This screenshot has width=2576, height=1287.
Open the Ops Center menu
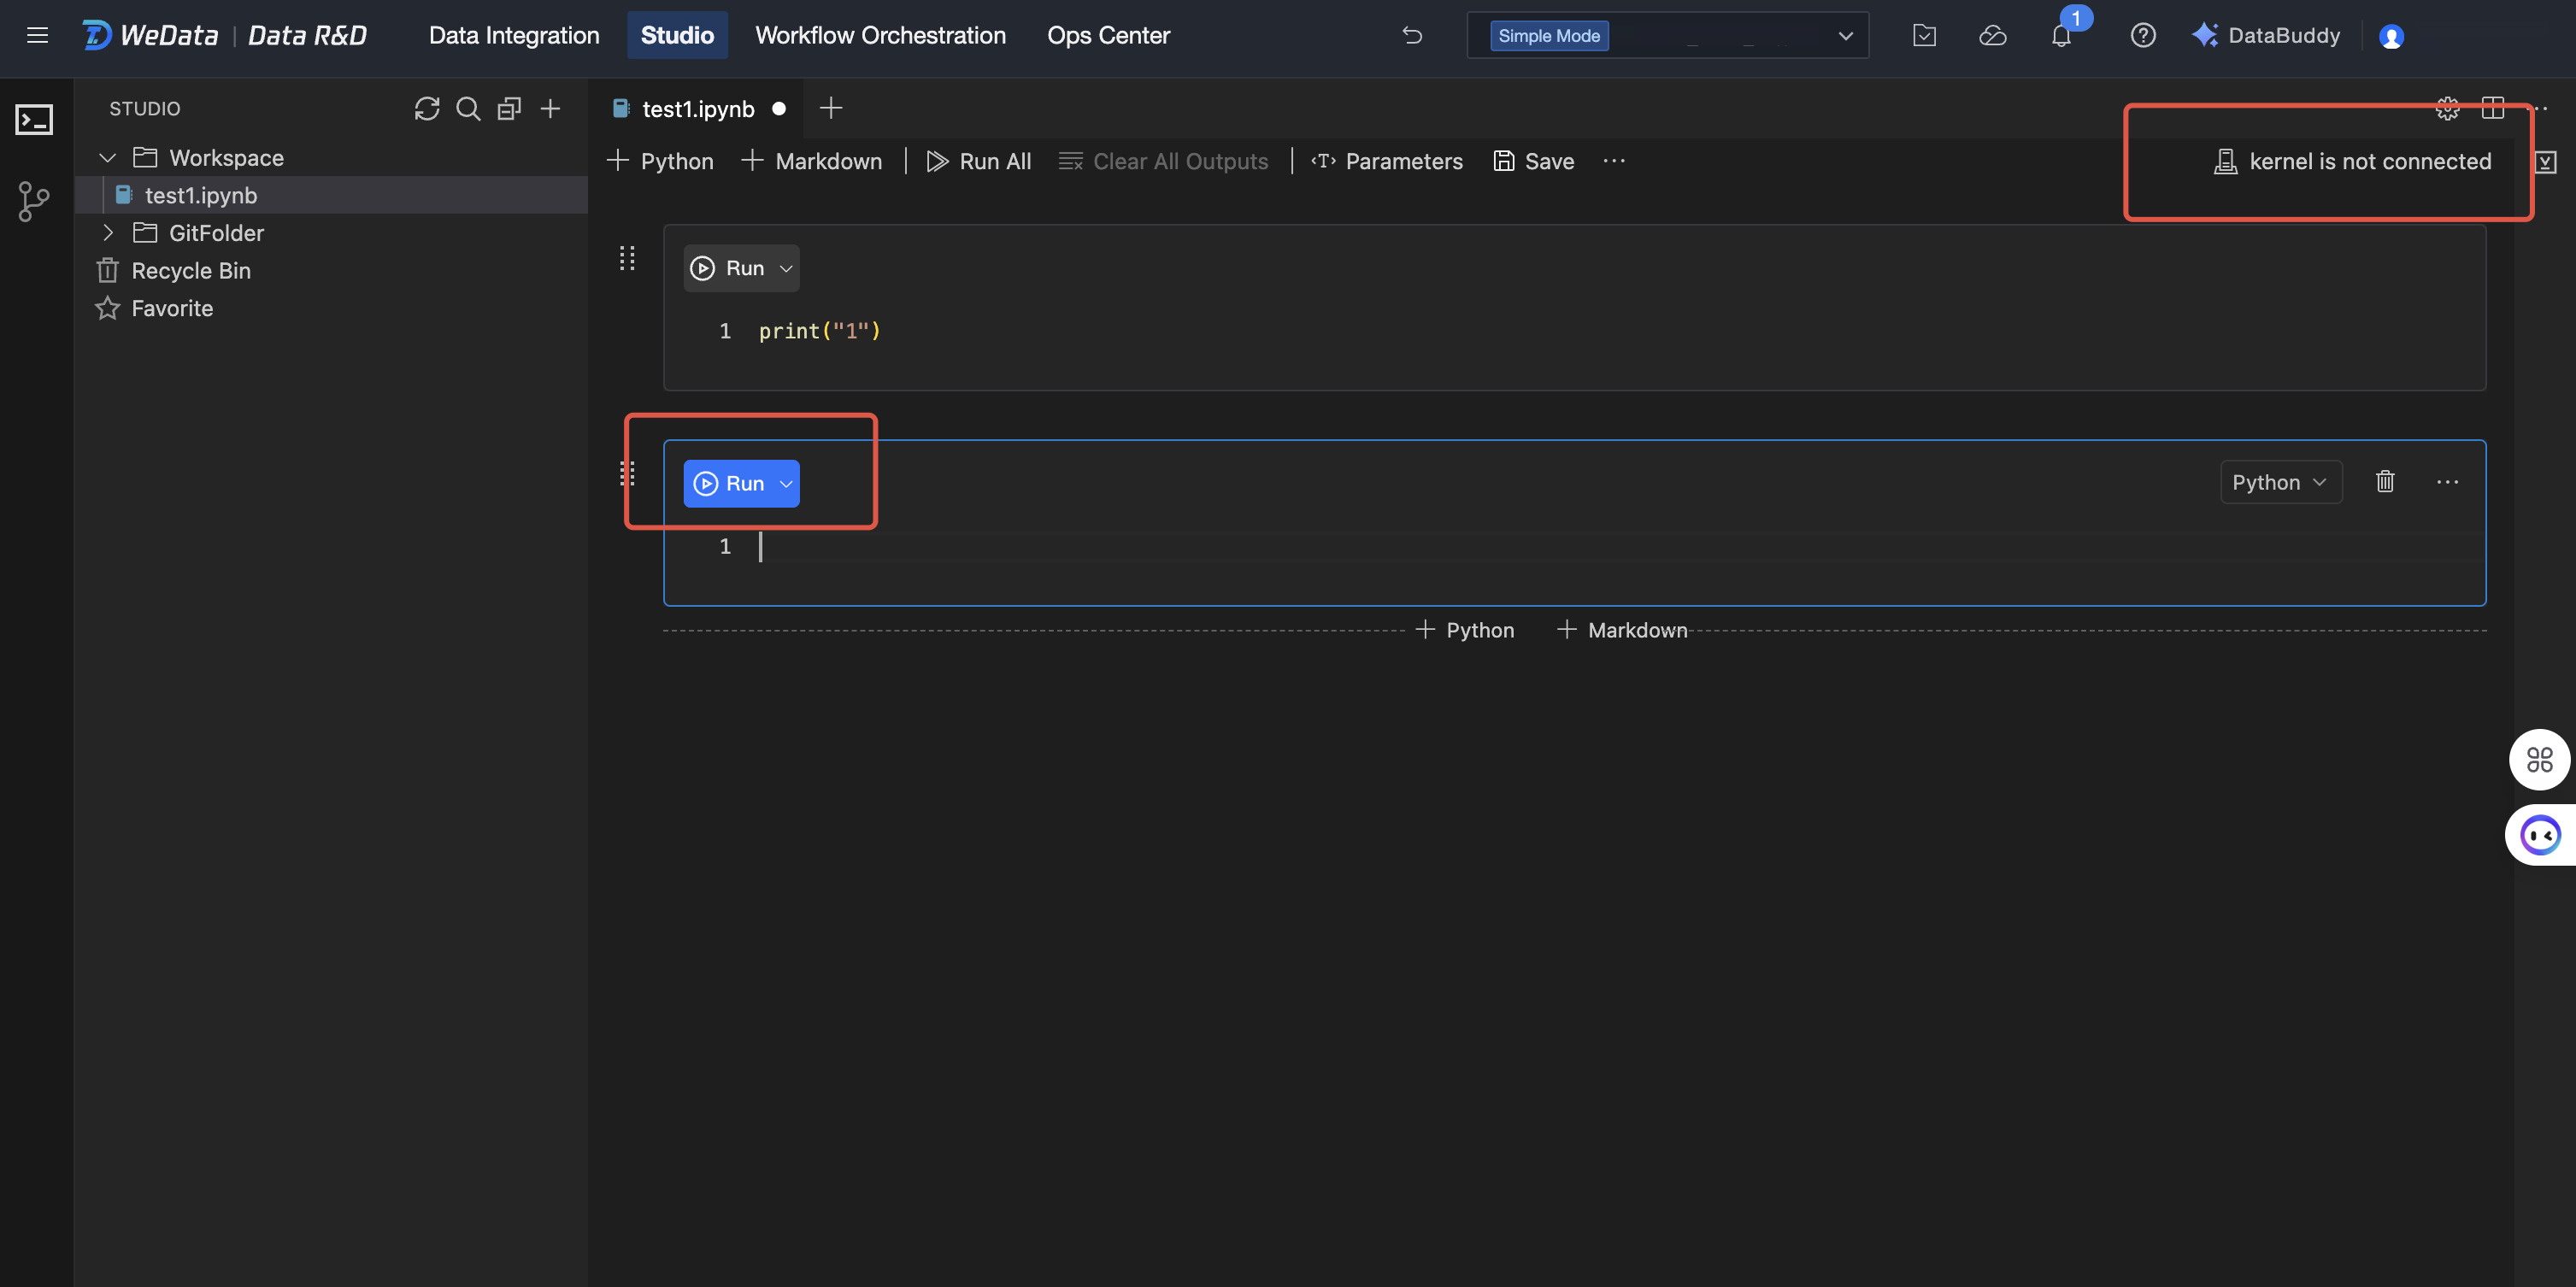click(1108, 36)
